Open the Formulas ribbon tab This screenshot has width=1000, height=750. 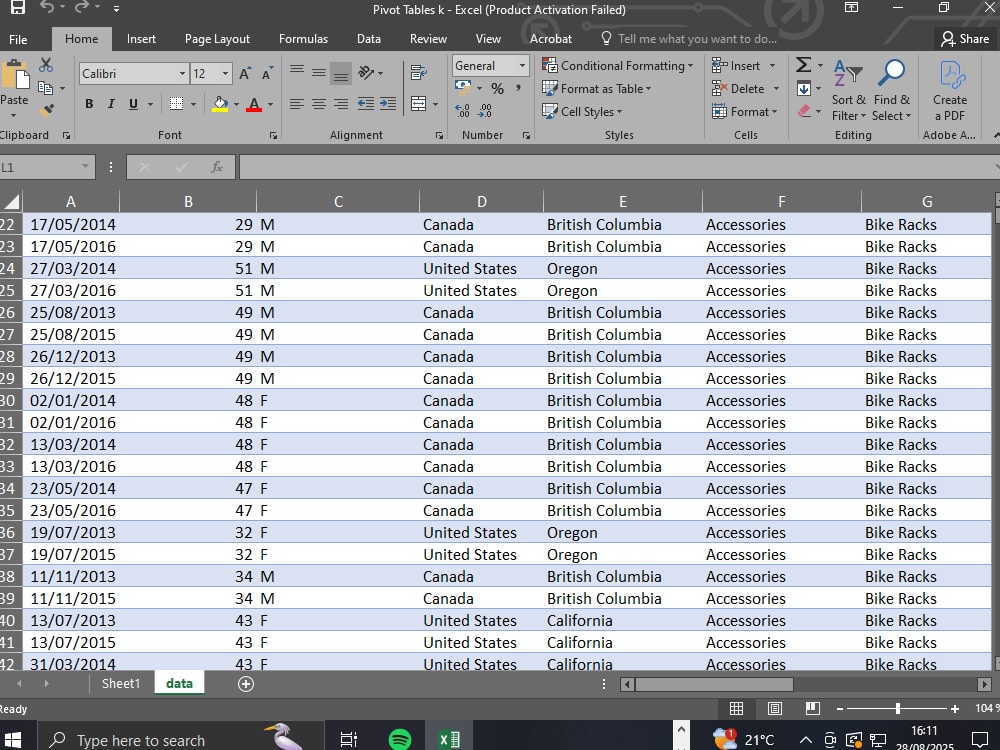(304, 39)
